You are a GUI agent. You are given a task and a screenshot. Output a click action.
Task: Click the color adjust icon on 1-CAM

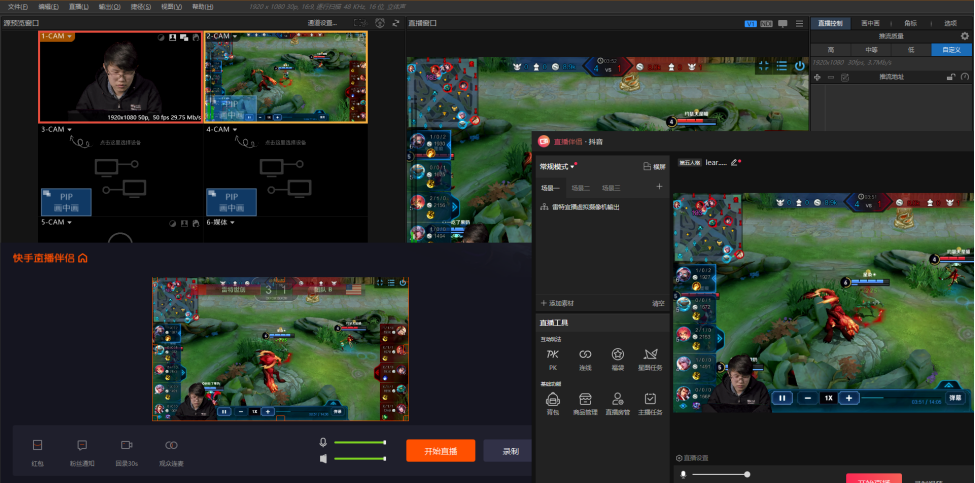pos(161,37)
